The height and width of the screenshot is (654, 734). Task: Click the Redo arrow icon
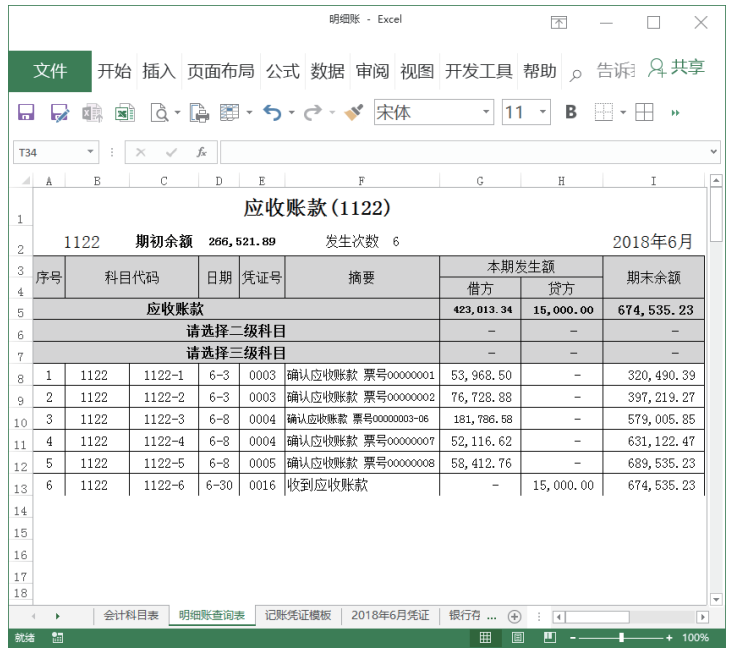(x=313, y=112)
